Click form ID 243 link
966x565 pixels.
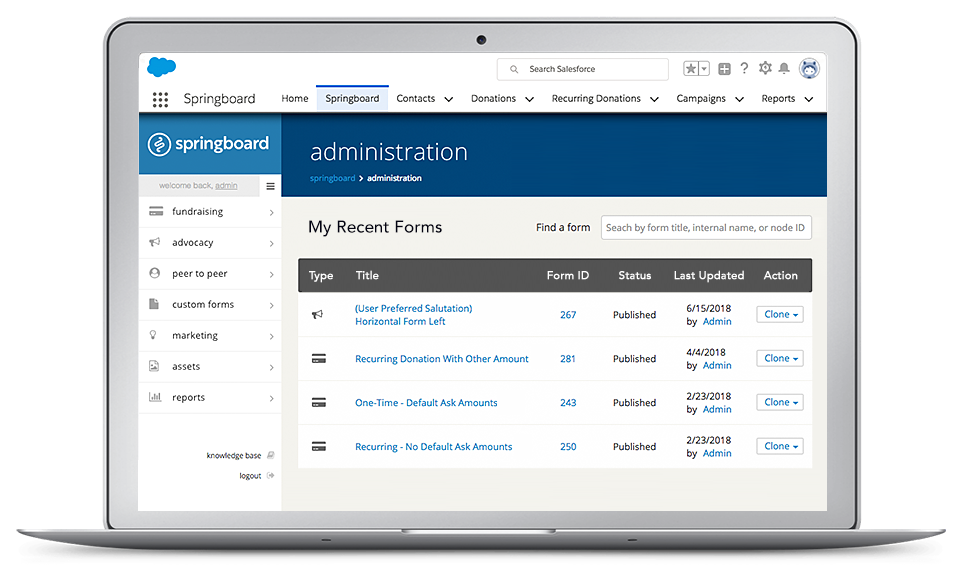coord(568,402)
